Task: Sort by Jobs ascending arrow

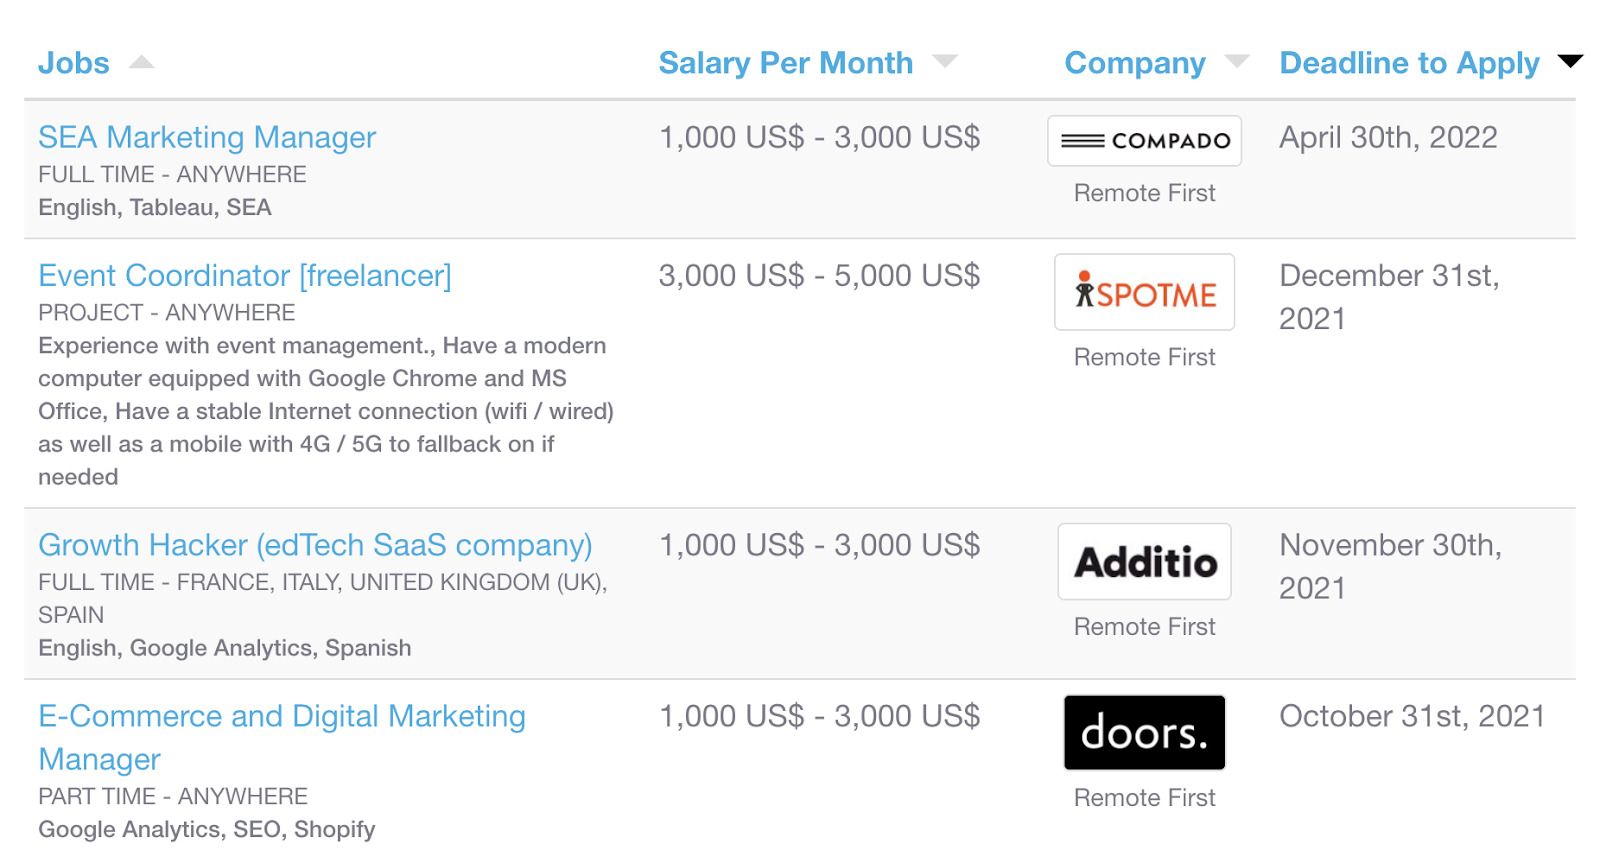Action: (142, 62)
